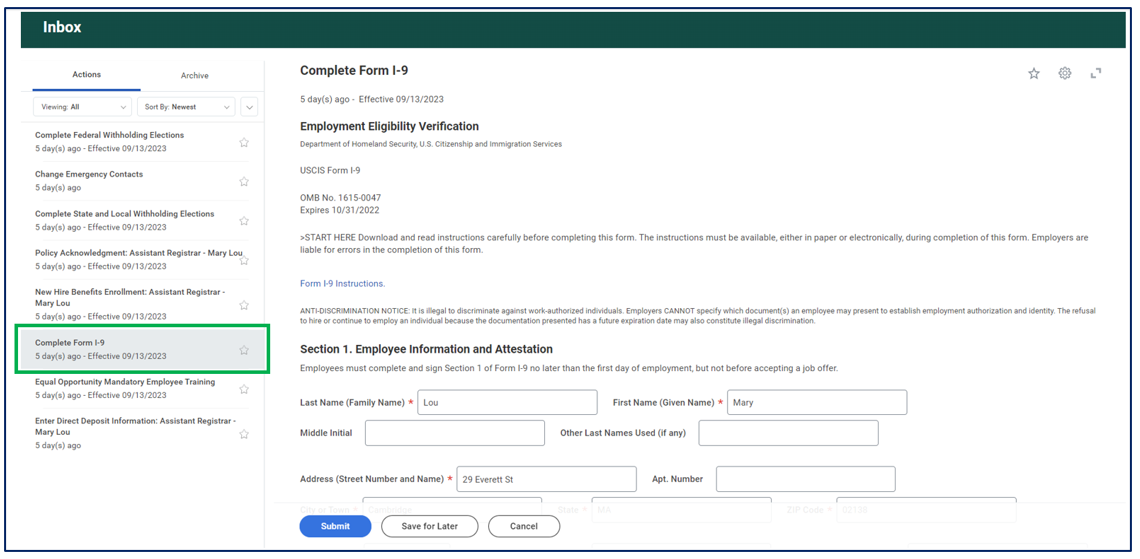Switch to the Archive tab
The height and width of the screenshot is (559, 1140).
pos(194,76)
